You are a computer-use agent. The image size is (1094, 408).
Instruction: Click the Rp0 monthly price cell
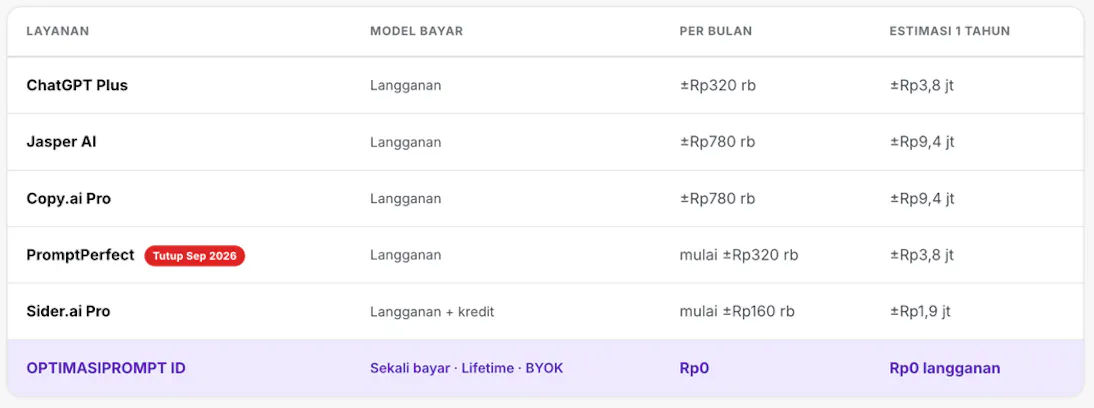(694, 368)
